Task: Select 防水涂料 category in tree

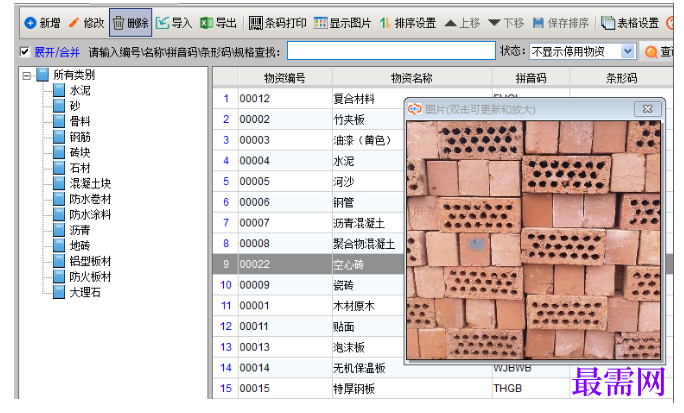Action: pyautogui.click(x=90, y=214)
